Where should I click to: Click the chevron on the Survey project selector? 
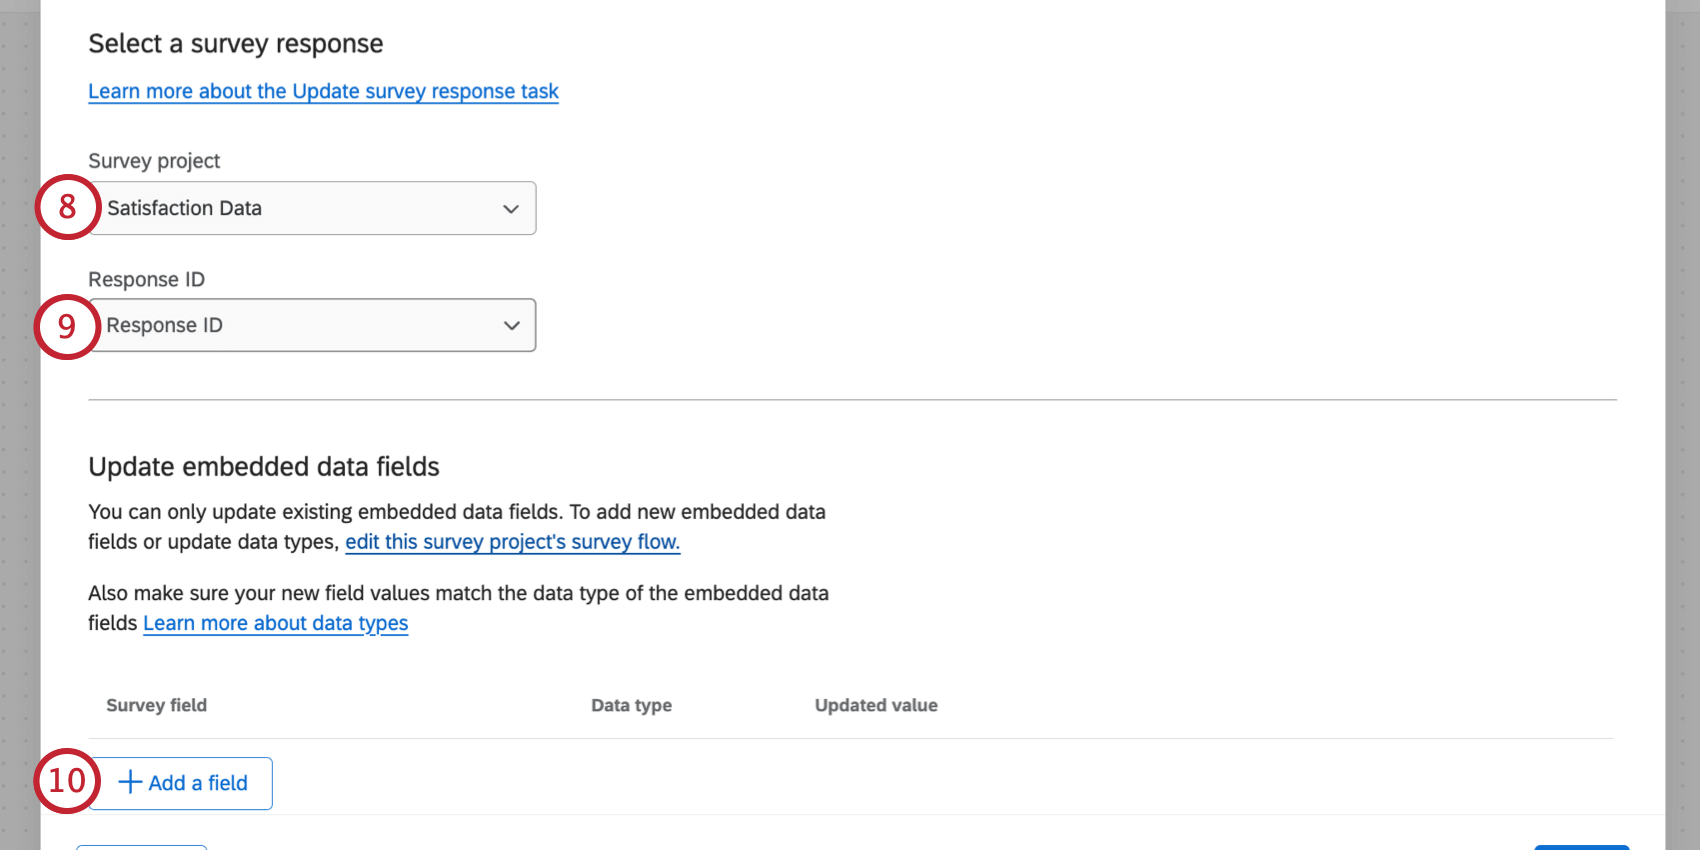(511, 208)
